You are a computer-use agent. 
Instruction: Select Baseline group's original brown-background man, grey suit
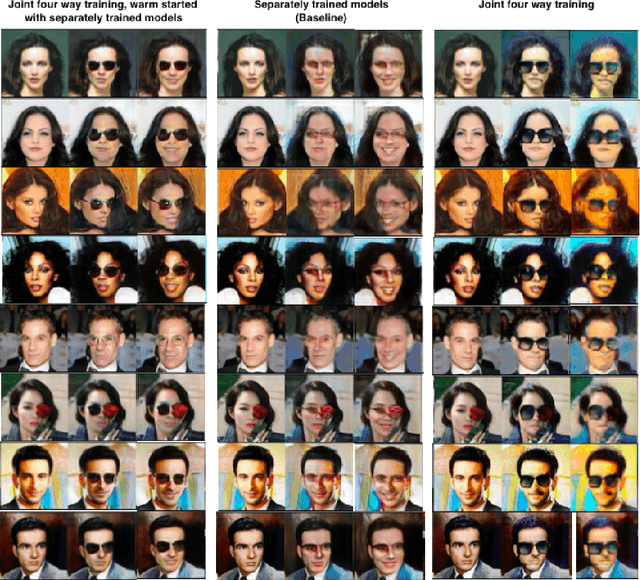click(250, 545)
